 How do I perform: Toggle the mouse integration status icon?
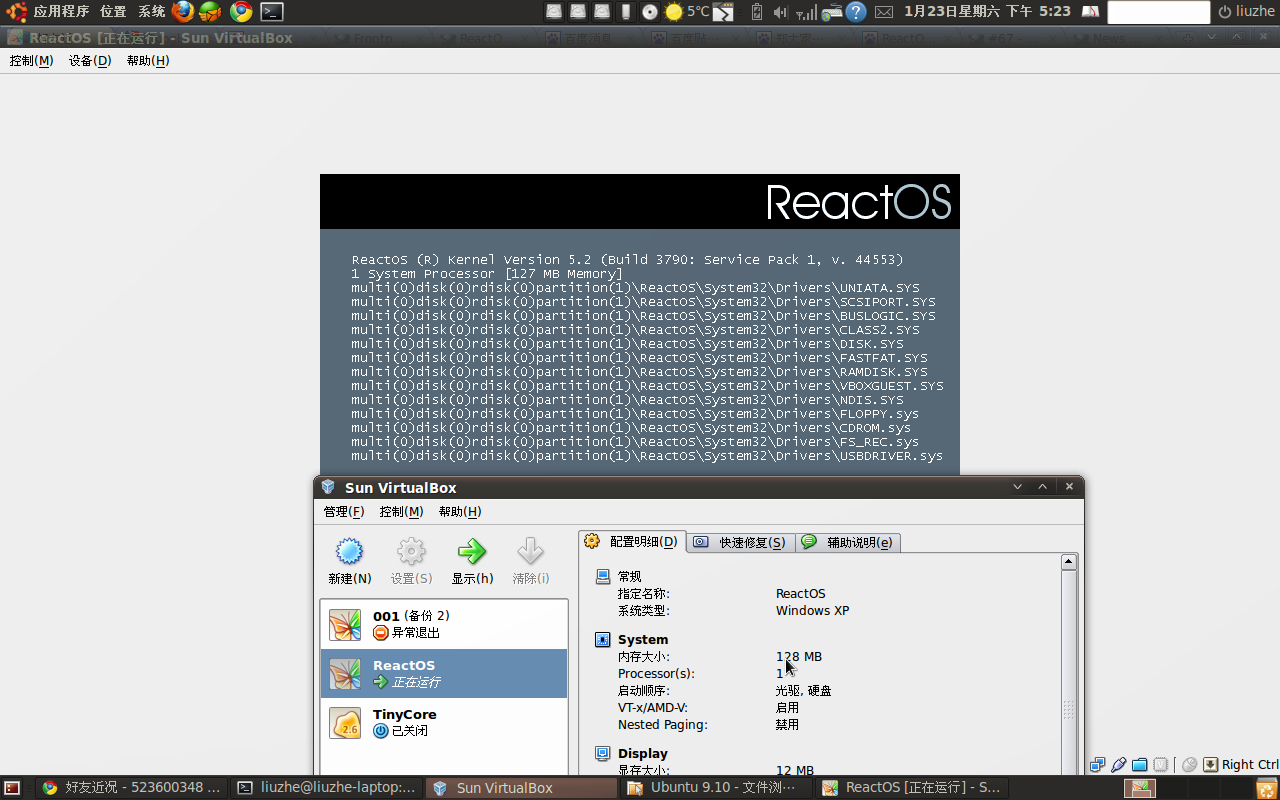coord(1189,765)
